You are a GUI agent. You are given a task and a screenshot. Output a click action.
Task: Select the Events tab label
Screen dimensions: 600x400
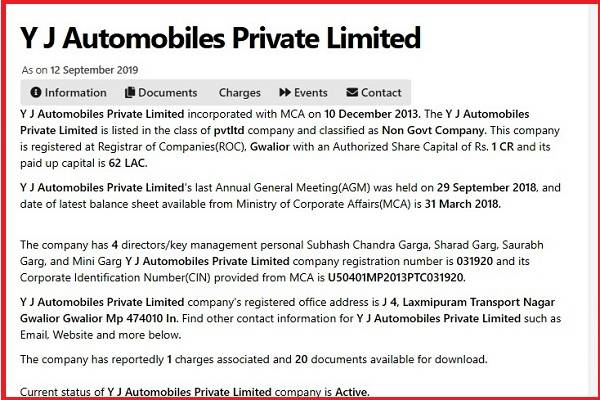click(x=310, y=93)
